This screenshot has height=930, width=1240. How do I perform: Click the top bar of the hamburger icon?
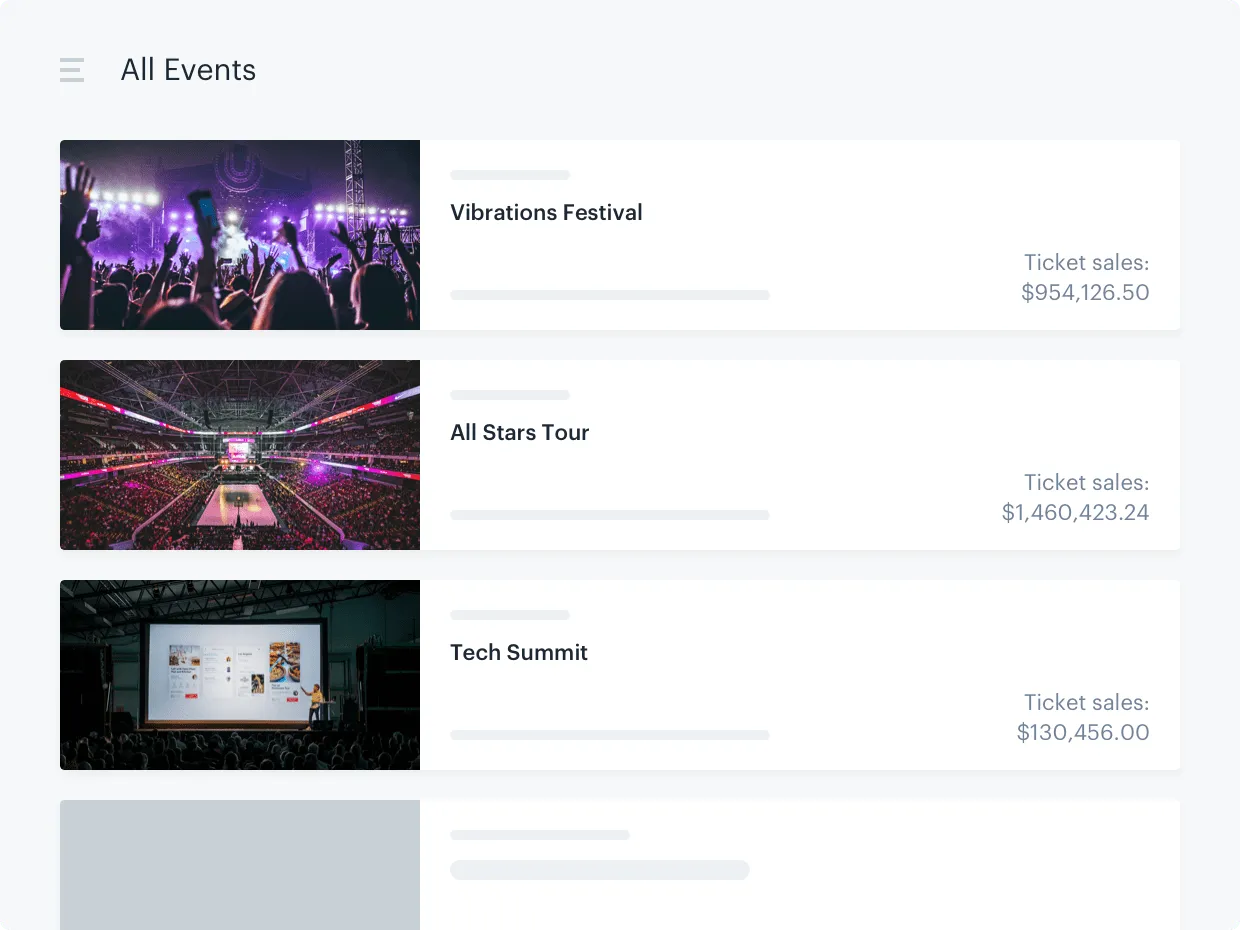point(72,61)
